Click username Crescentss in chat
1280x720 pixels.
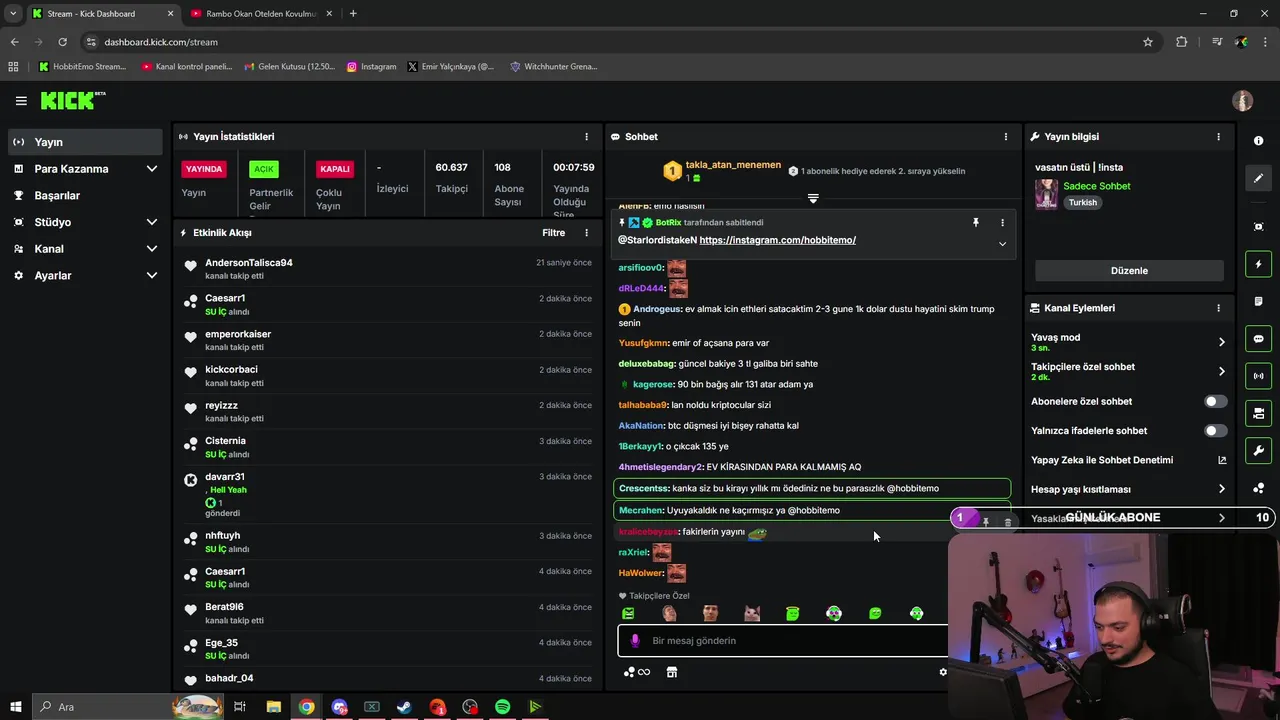pos(643,489)
